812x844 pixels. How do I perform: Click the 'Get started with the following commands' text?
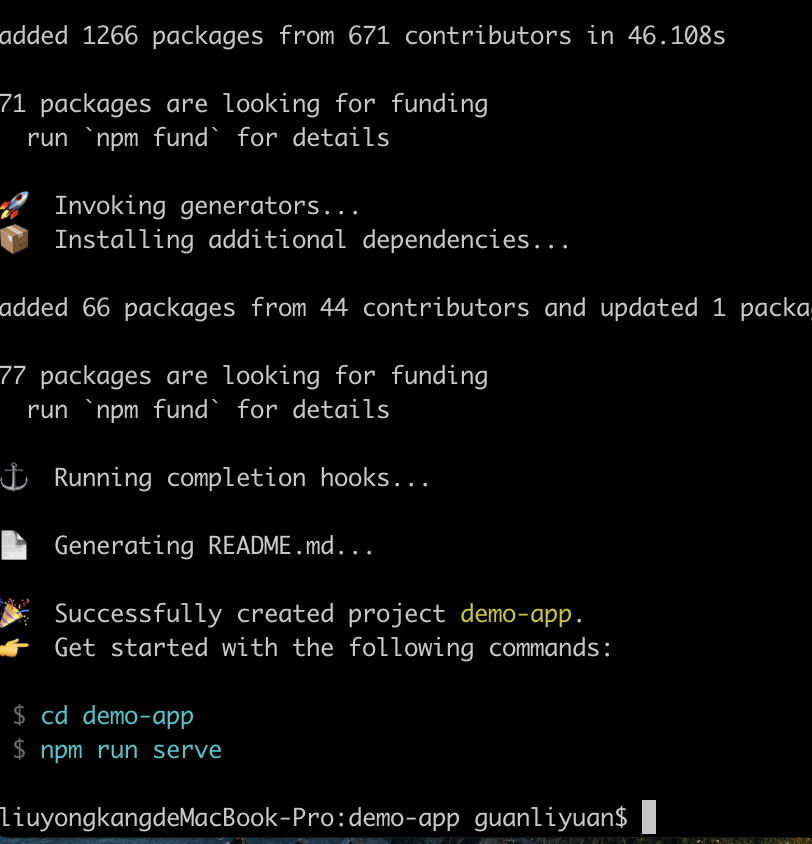coord(333,648)
